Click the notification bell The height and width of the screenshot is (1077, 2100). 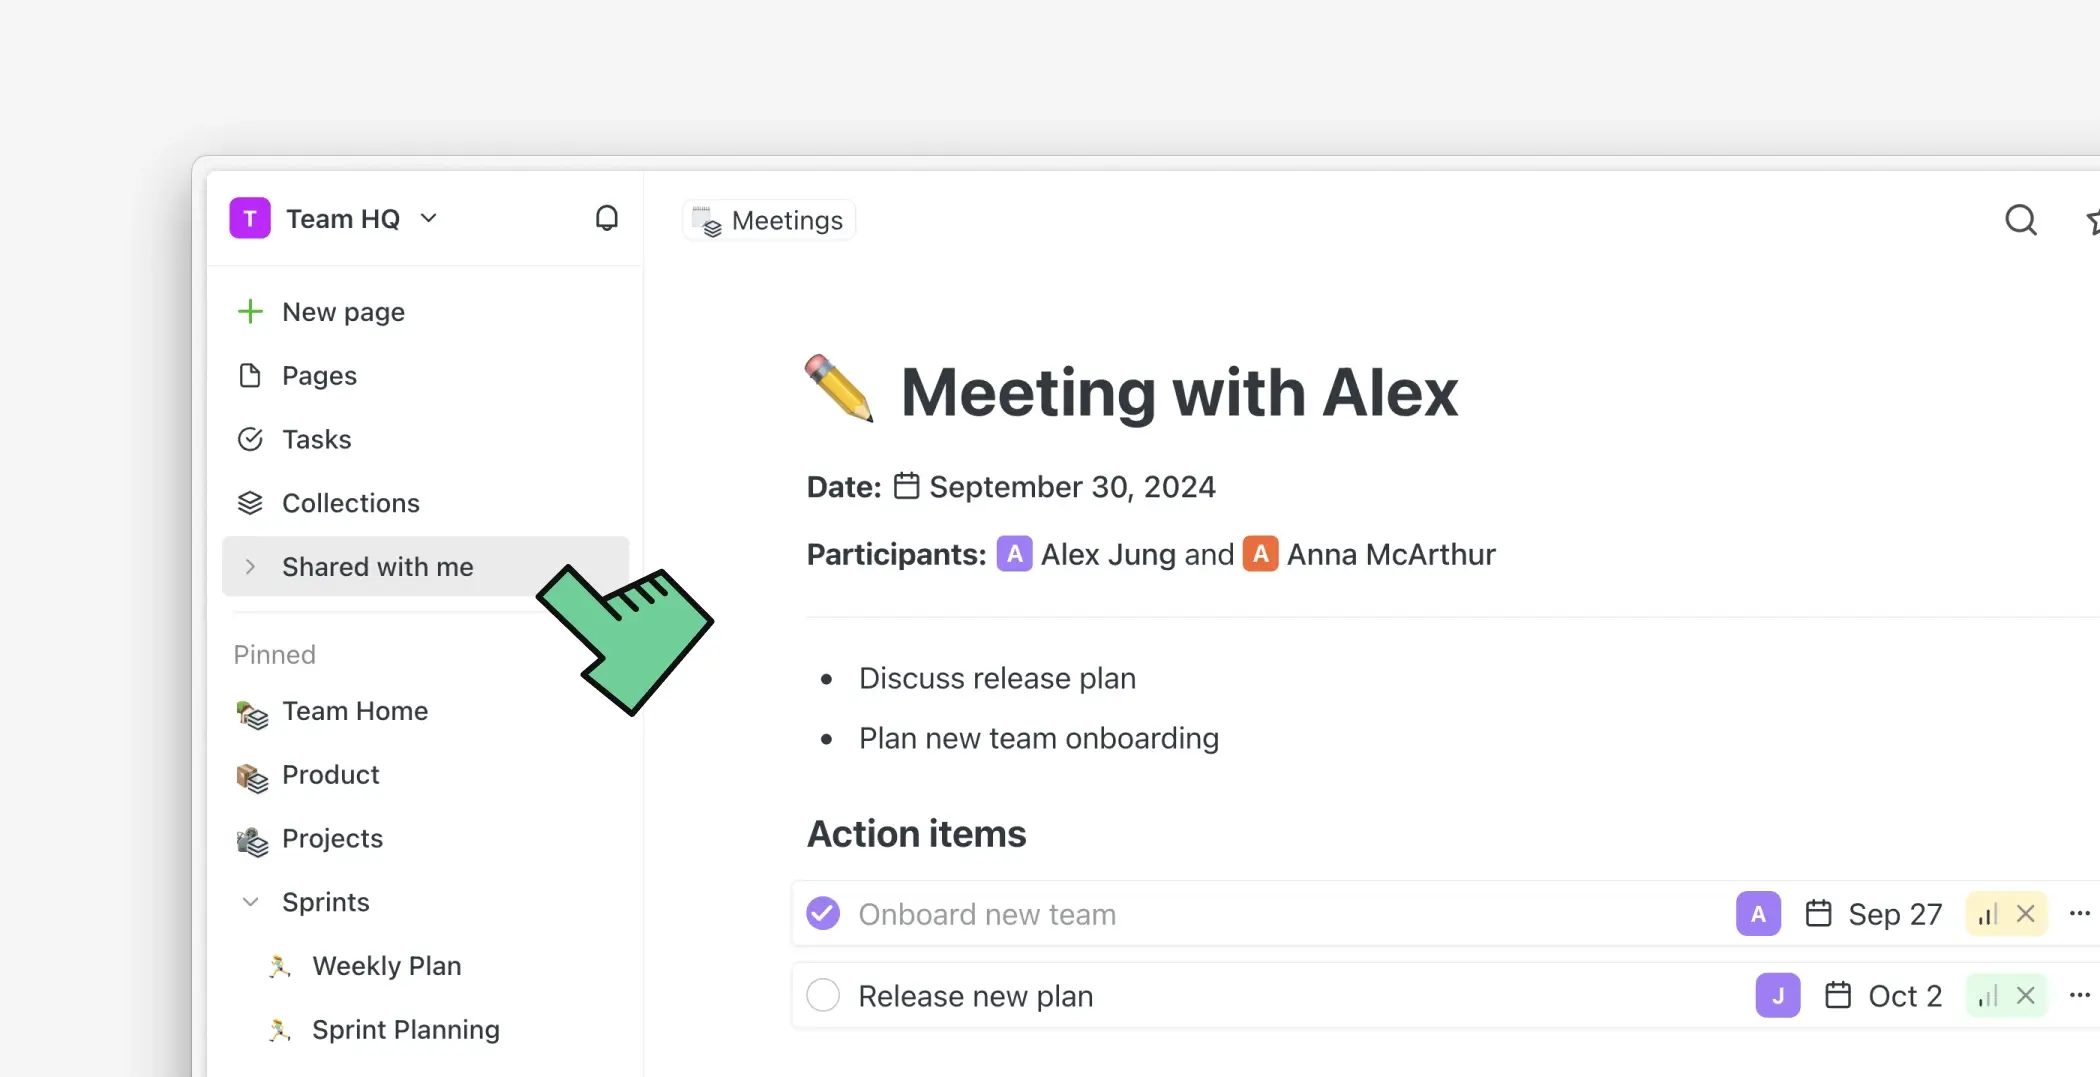click(x=607, y=217)
